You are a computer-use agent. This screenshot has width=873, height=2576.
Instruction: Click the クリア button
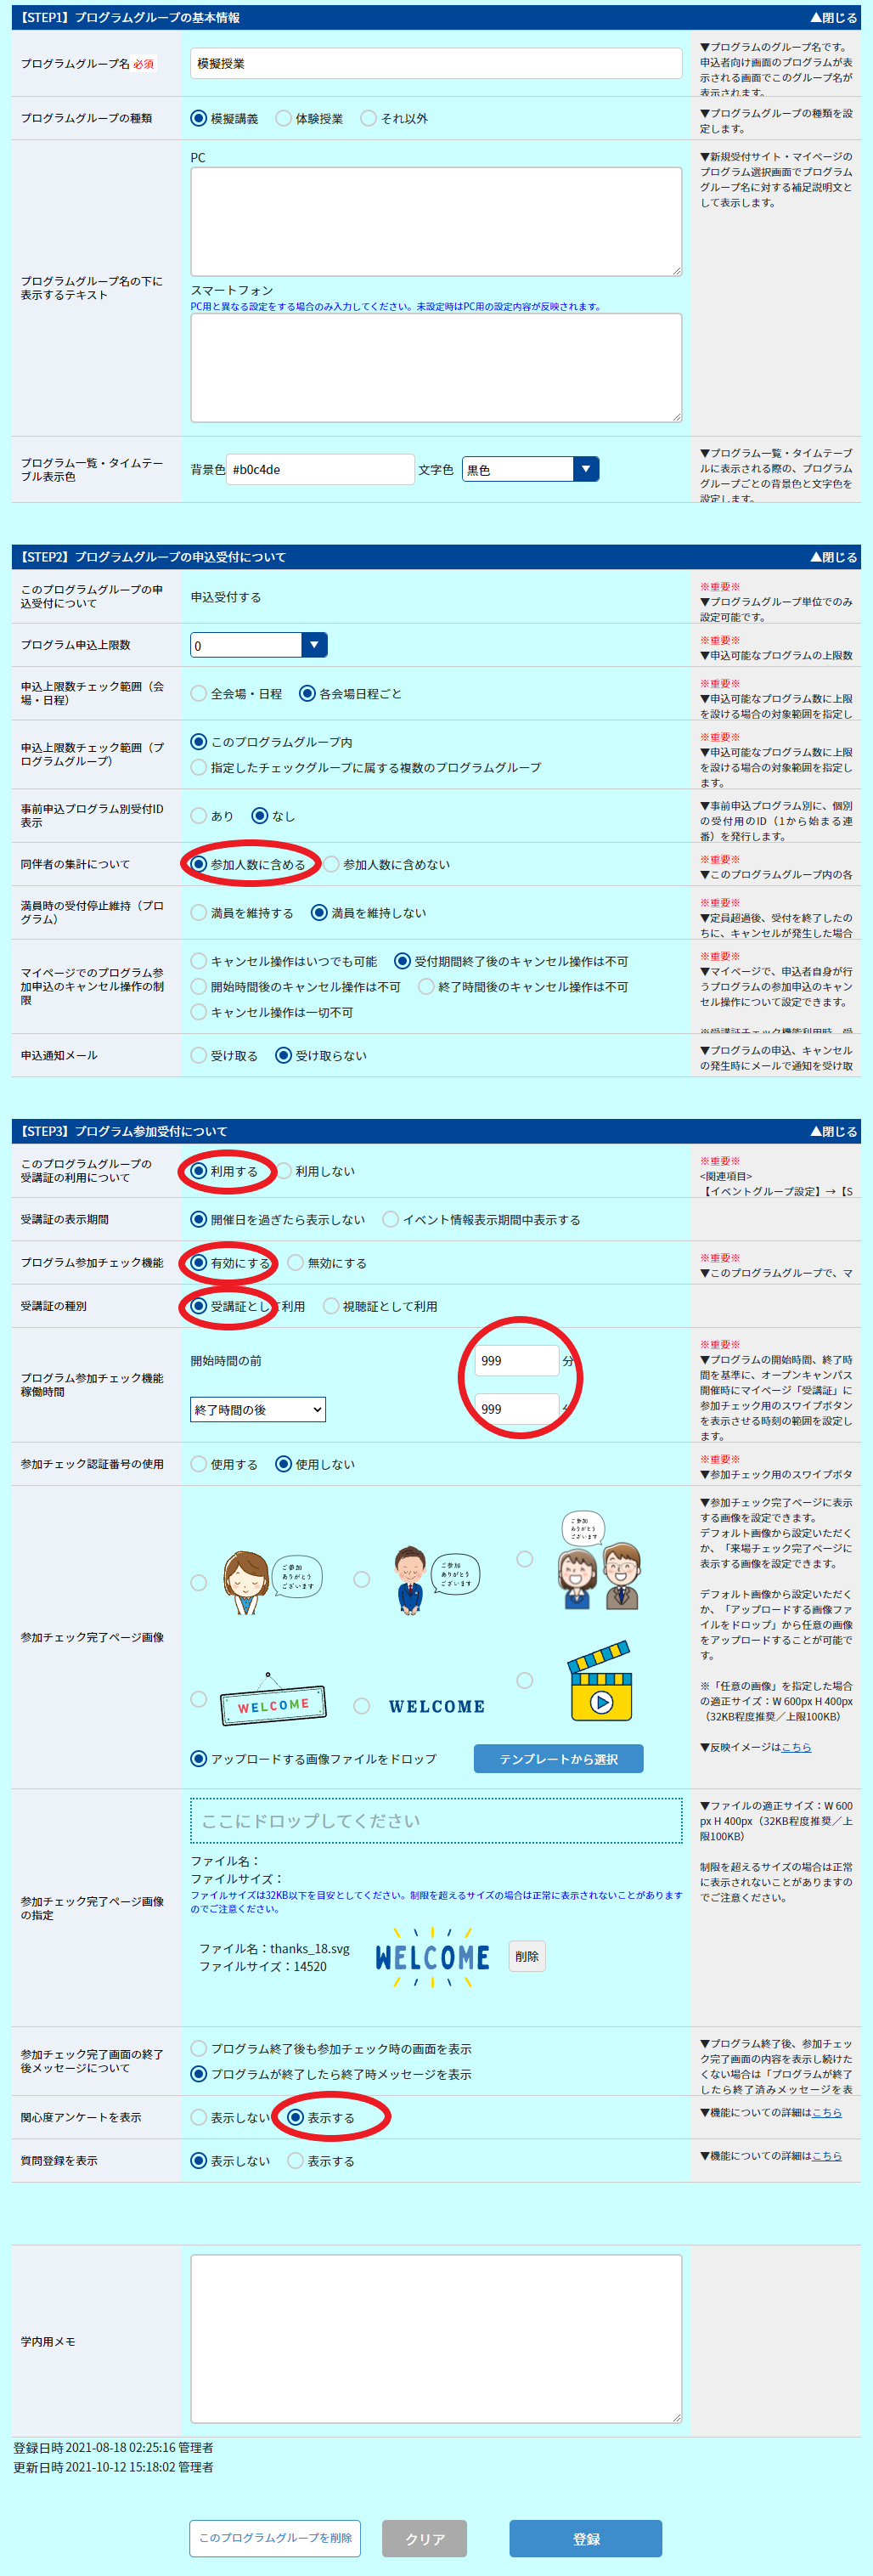pyautogui.click(x=425, y=2539)
